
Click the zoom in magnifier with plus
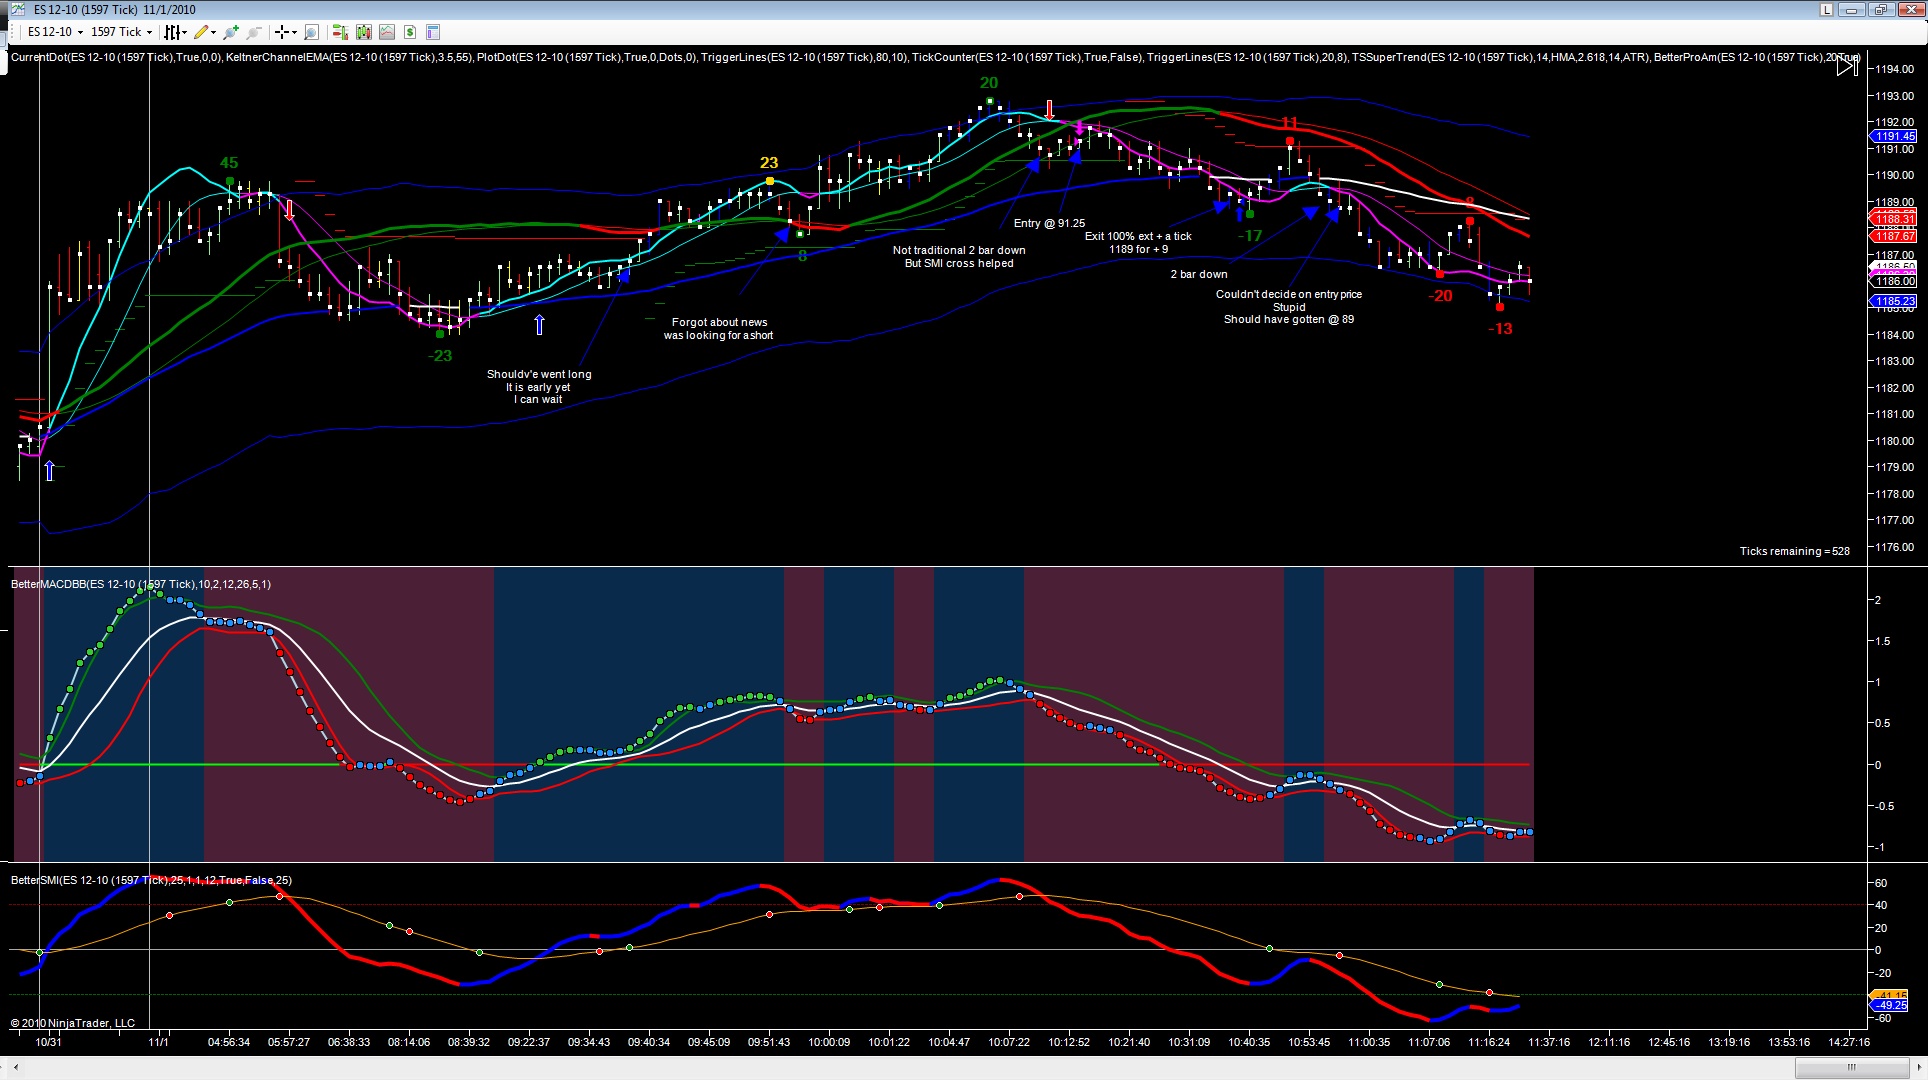[231, 32]
